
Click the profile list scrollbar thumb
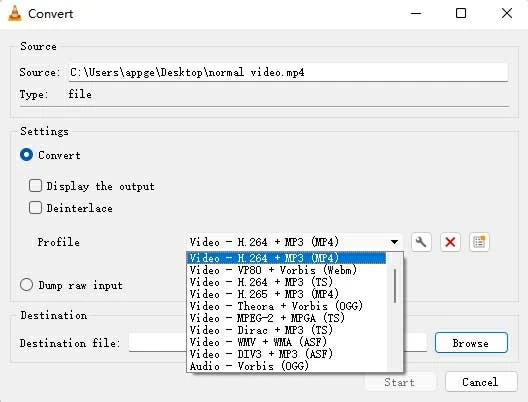394,286
